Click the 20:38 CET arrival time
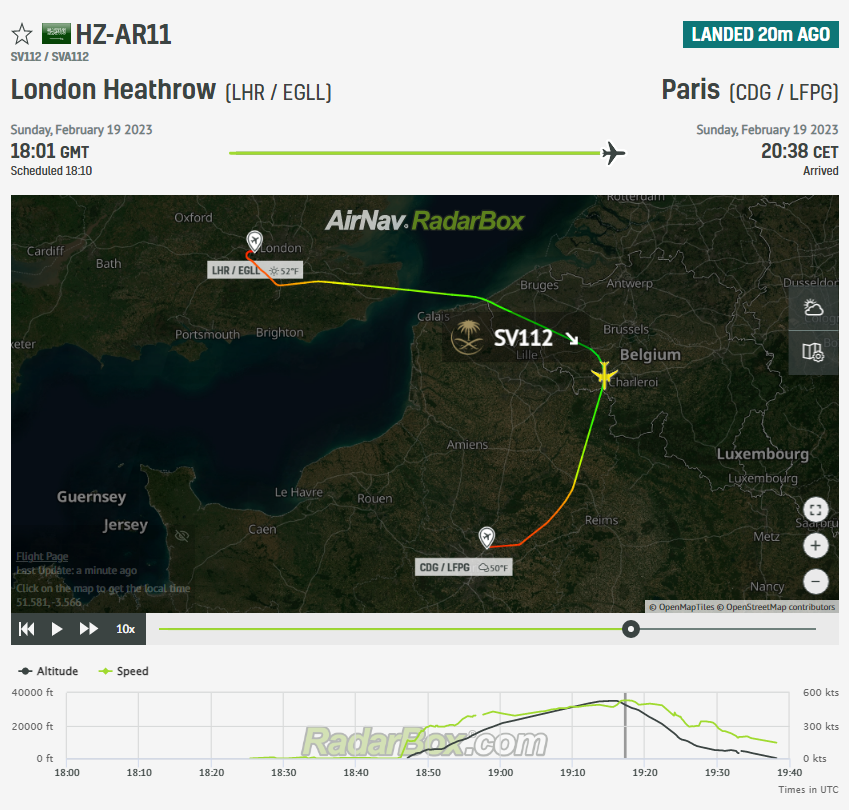Viewport: 849px width, 810px height. [800, 151]
